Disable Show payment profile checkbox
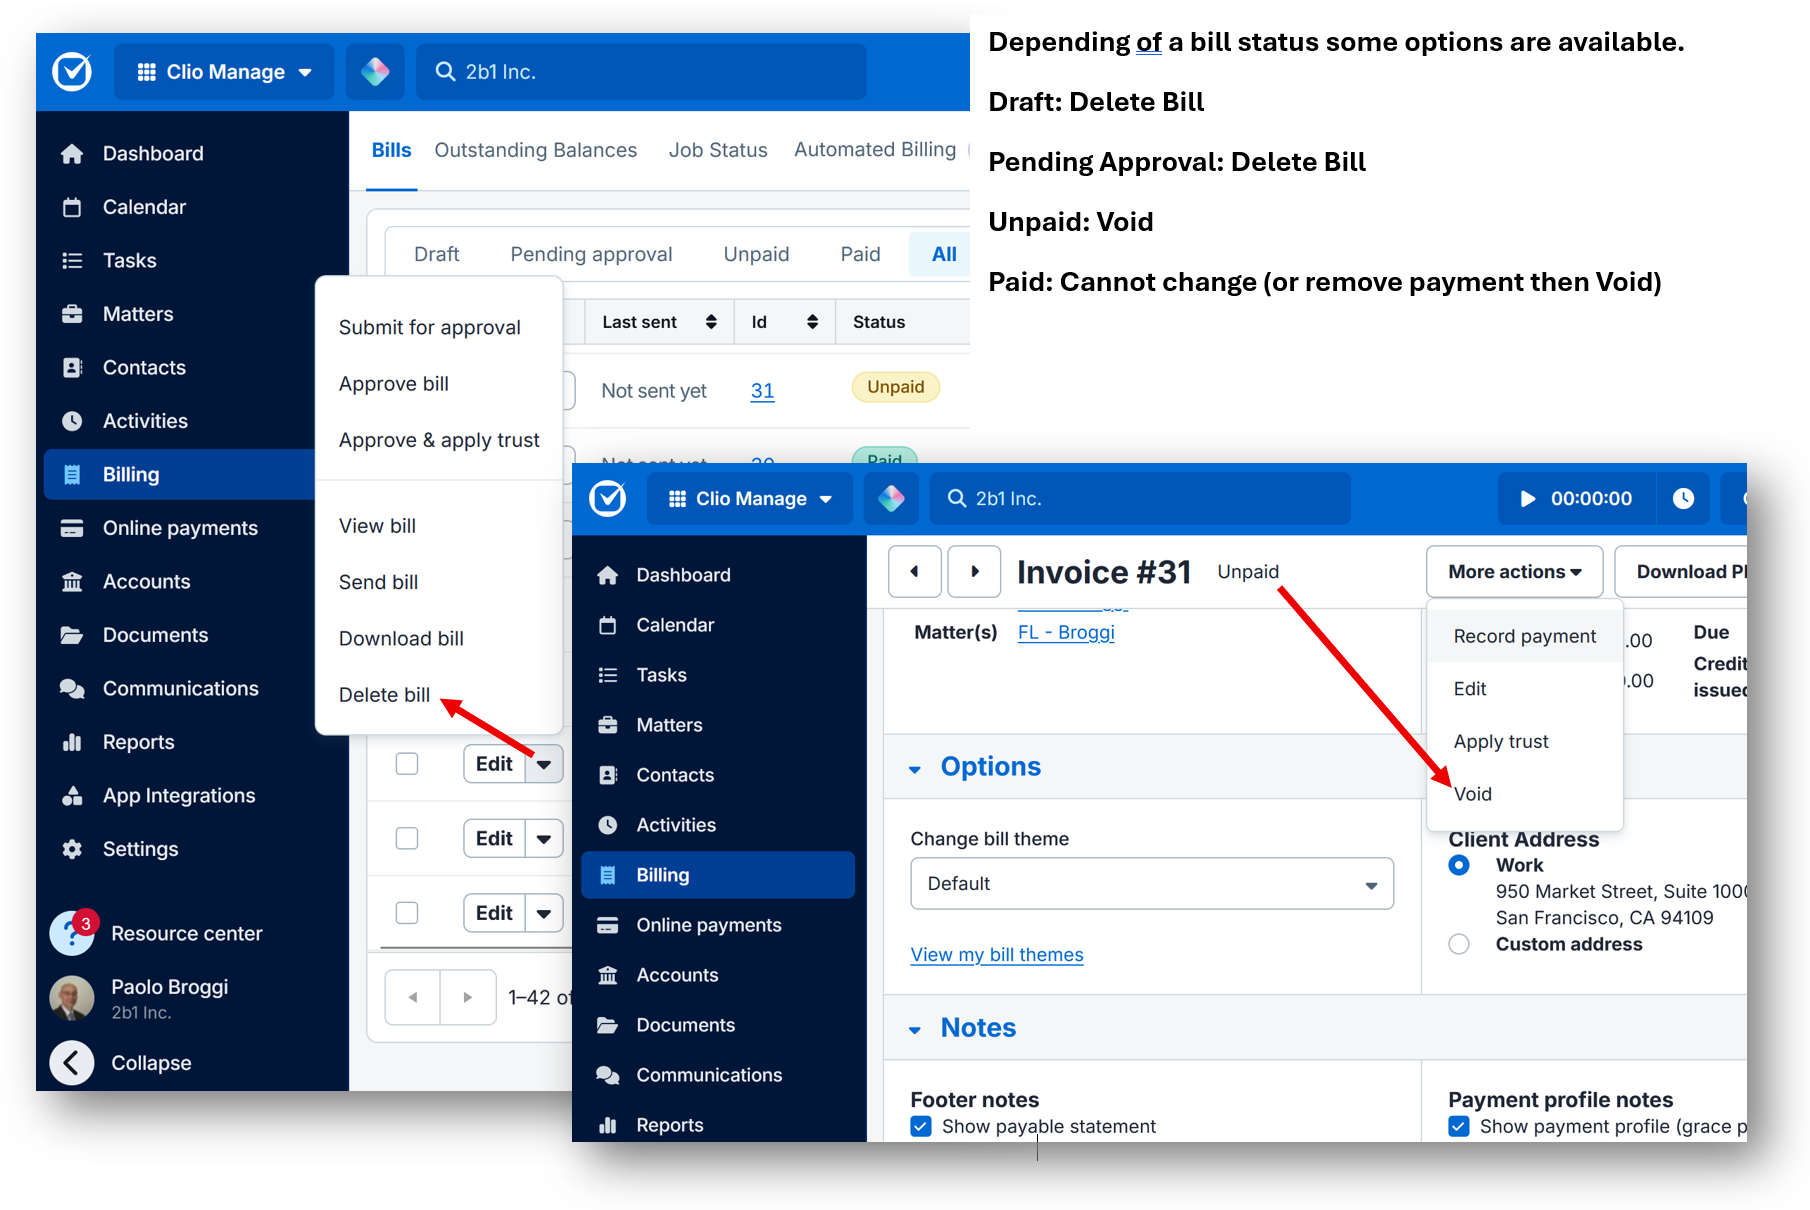1810x1210 pixels. coord(1458,1126)
